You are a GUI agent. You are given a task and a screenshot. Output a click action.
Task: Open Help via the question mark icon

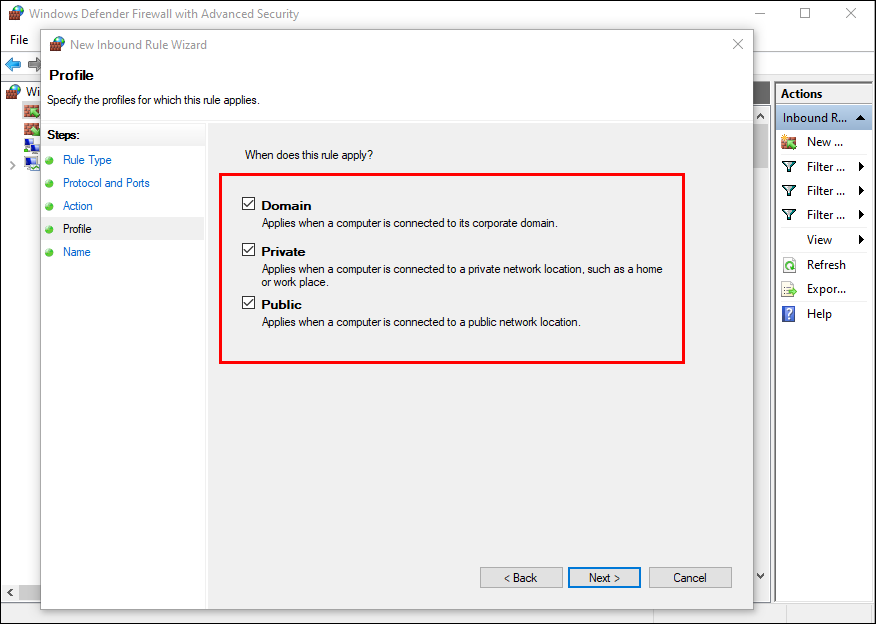(789, 314)
